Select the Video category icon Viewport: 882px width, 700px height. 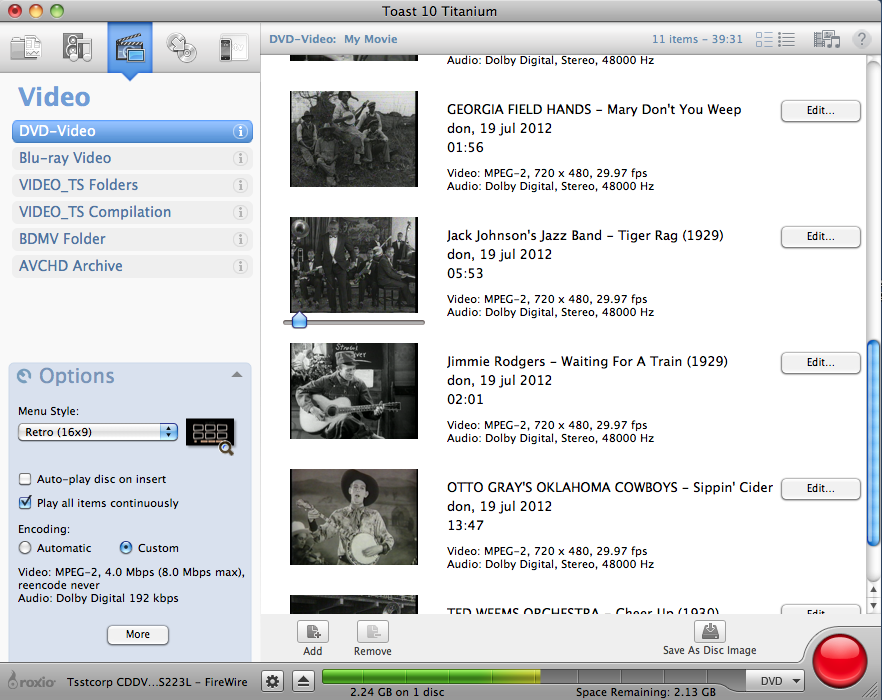pyautogui.click(x=130, y=48)
